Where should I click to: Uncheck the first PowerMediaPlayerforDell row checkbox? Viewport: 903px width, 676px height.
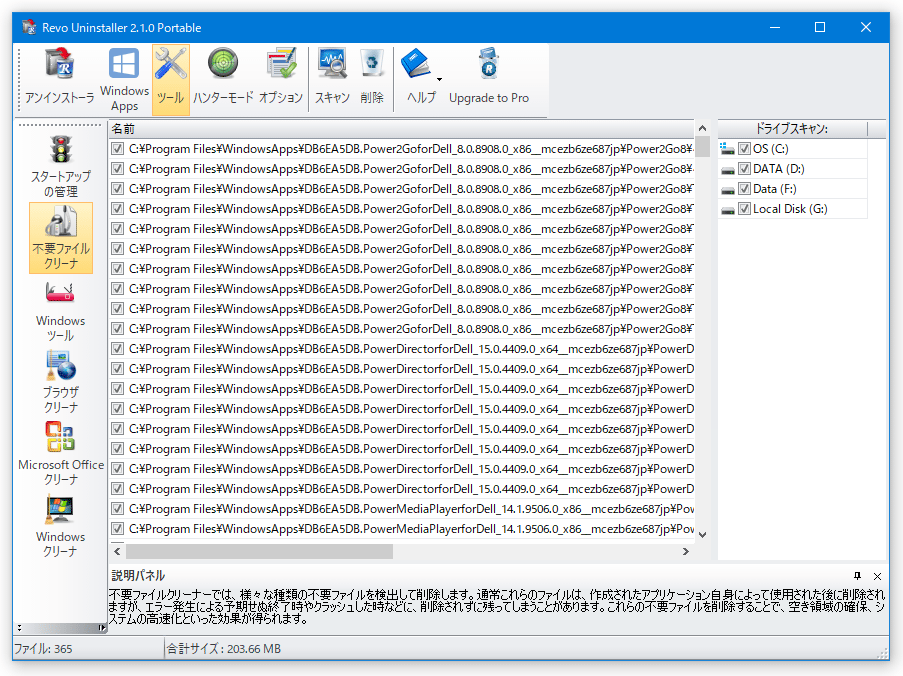[117, 509]
